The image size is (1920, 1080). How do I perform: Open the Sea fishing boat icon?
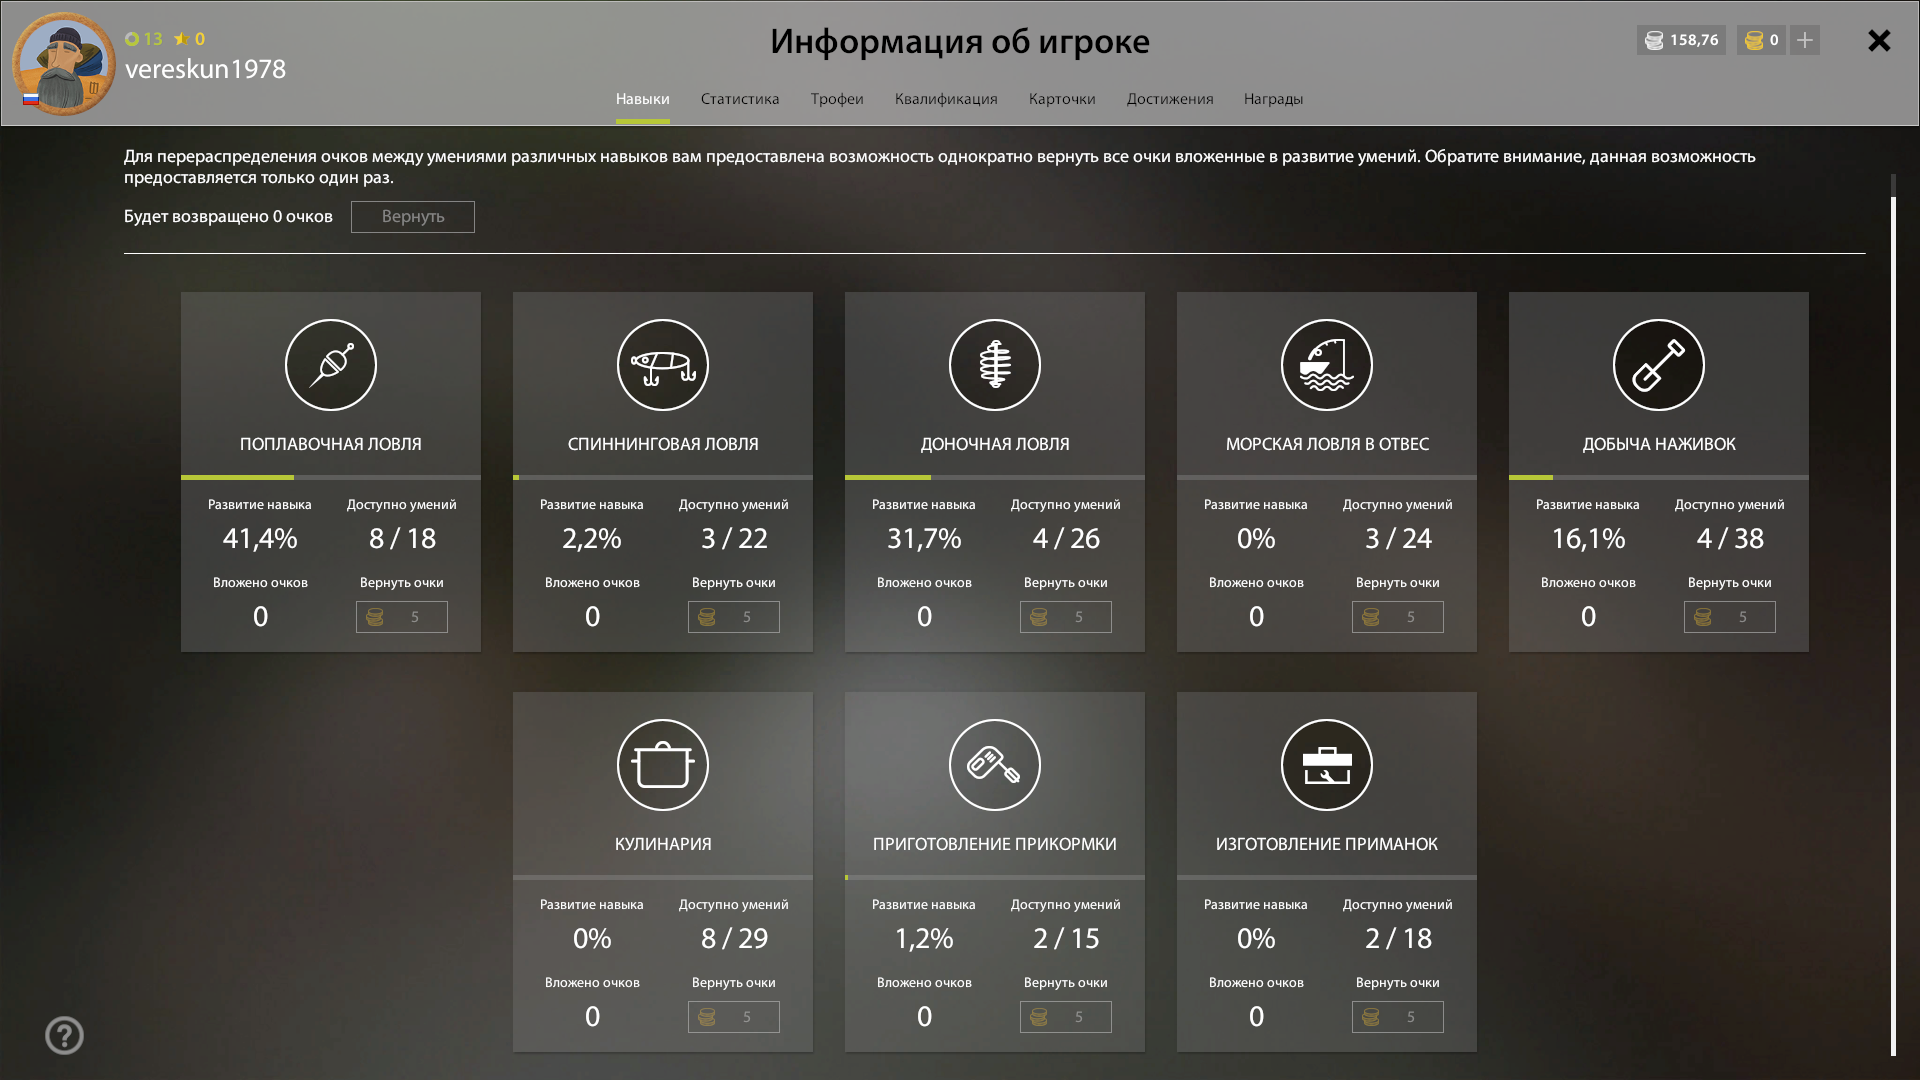point(1326,365)
